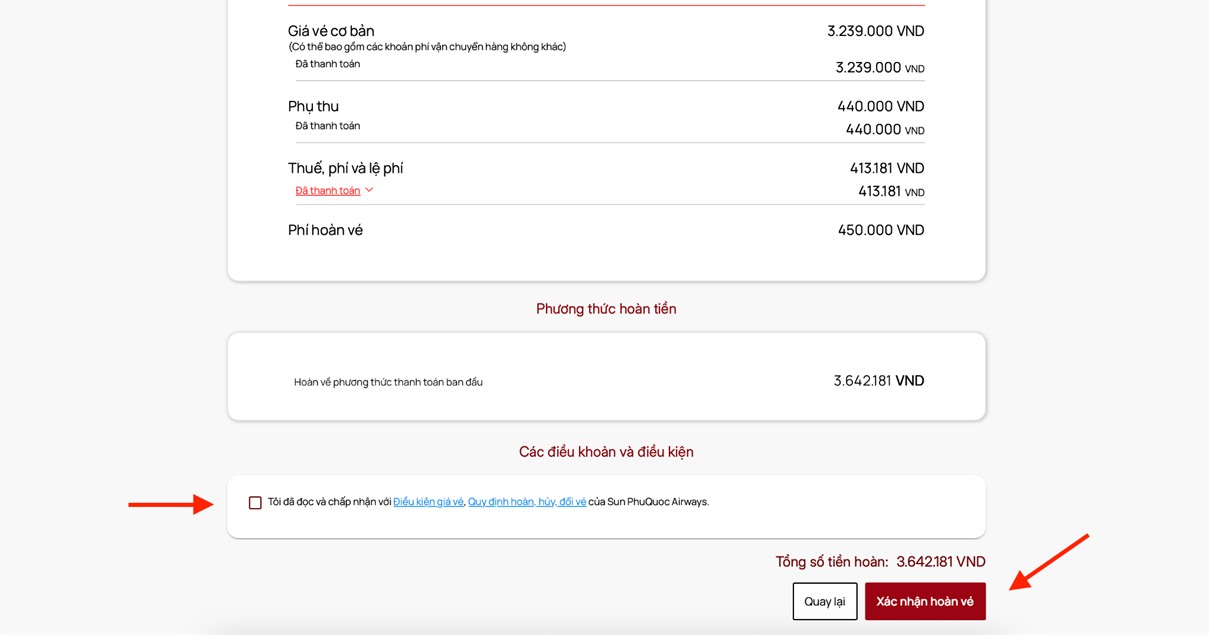Confirm refund with Xác nhận hoàn vé
This screenshot has height=635, width=1210.
click(x=925, y=601)
